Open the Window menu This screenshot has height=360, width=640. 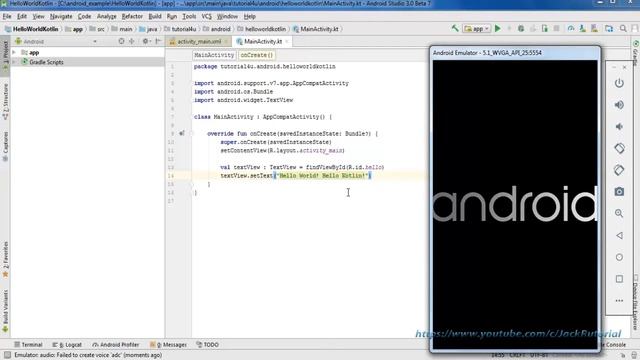click(227, 16)
